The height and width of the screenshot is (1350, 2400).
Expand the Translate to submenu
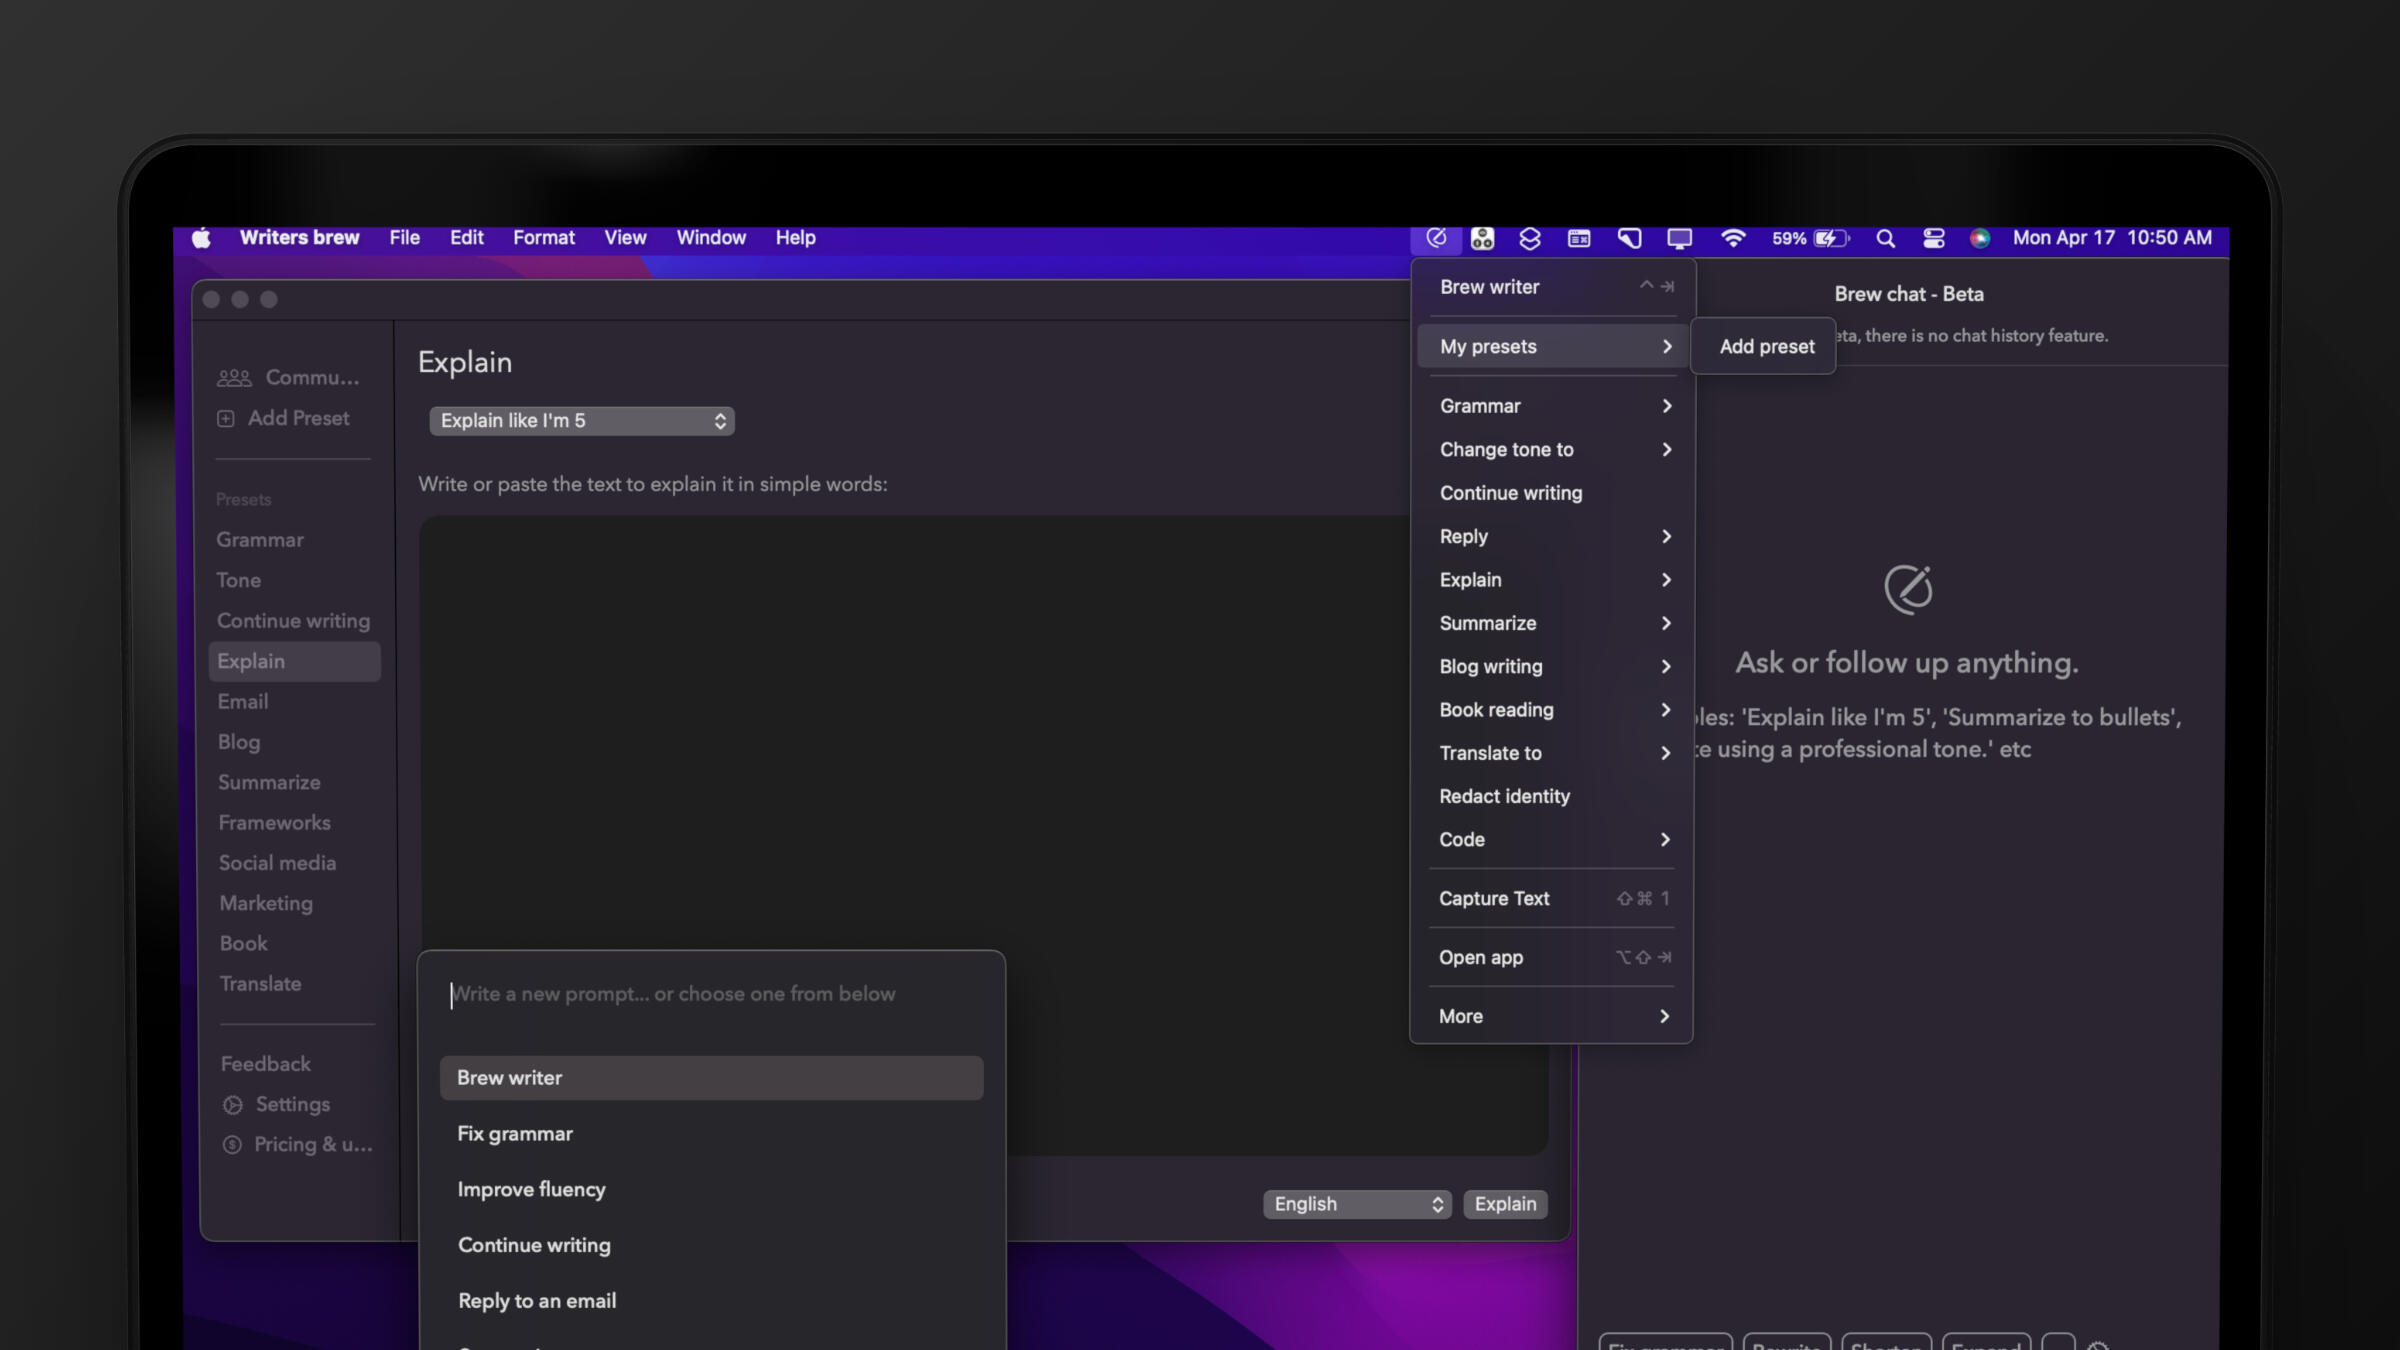[1553, 753]
